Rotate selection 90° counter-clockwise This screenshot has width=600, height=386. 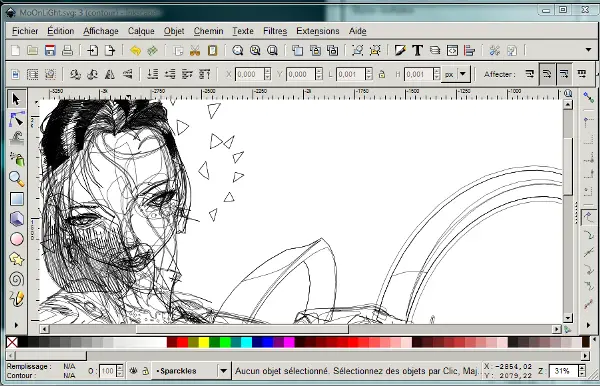(x=75, y=74)
